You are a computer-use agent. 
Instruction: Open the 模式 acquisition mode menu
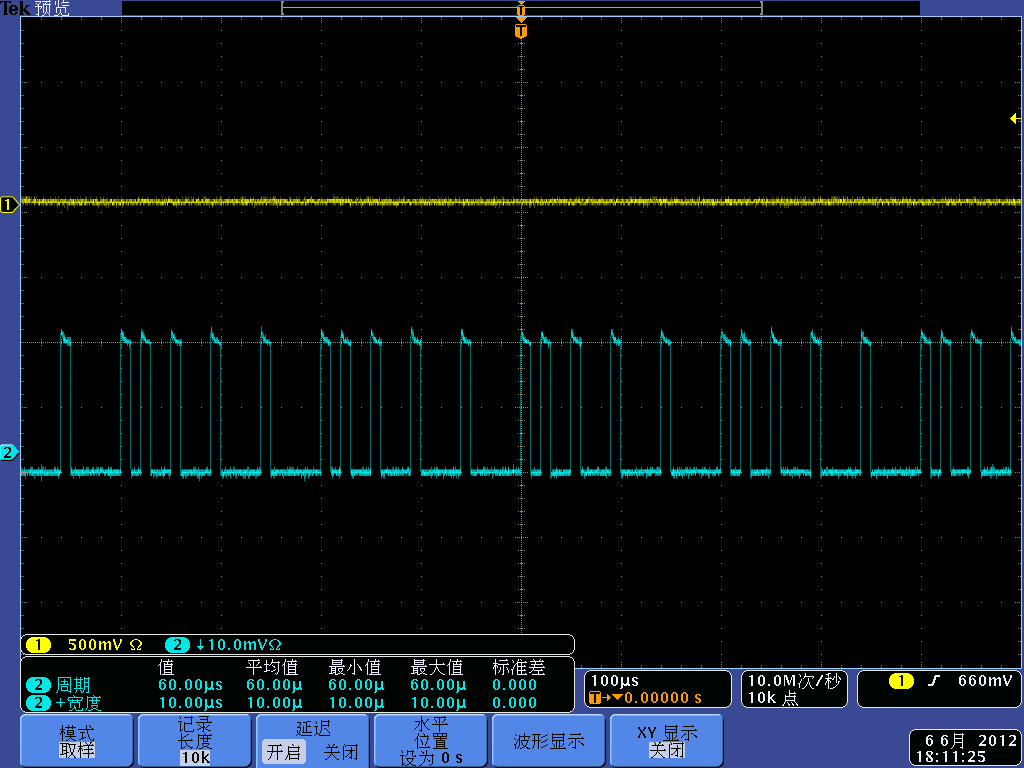[x=77, y=741]
